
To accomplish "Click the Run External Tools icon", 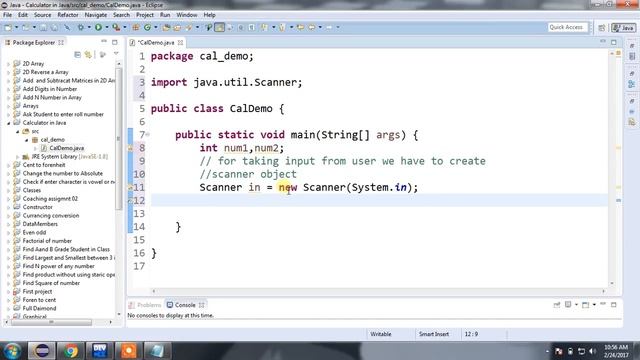I will tap(116, 27).
